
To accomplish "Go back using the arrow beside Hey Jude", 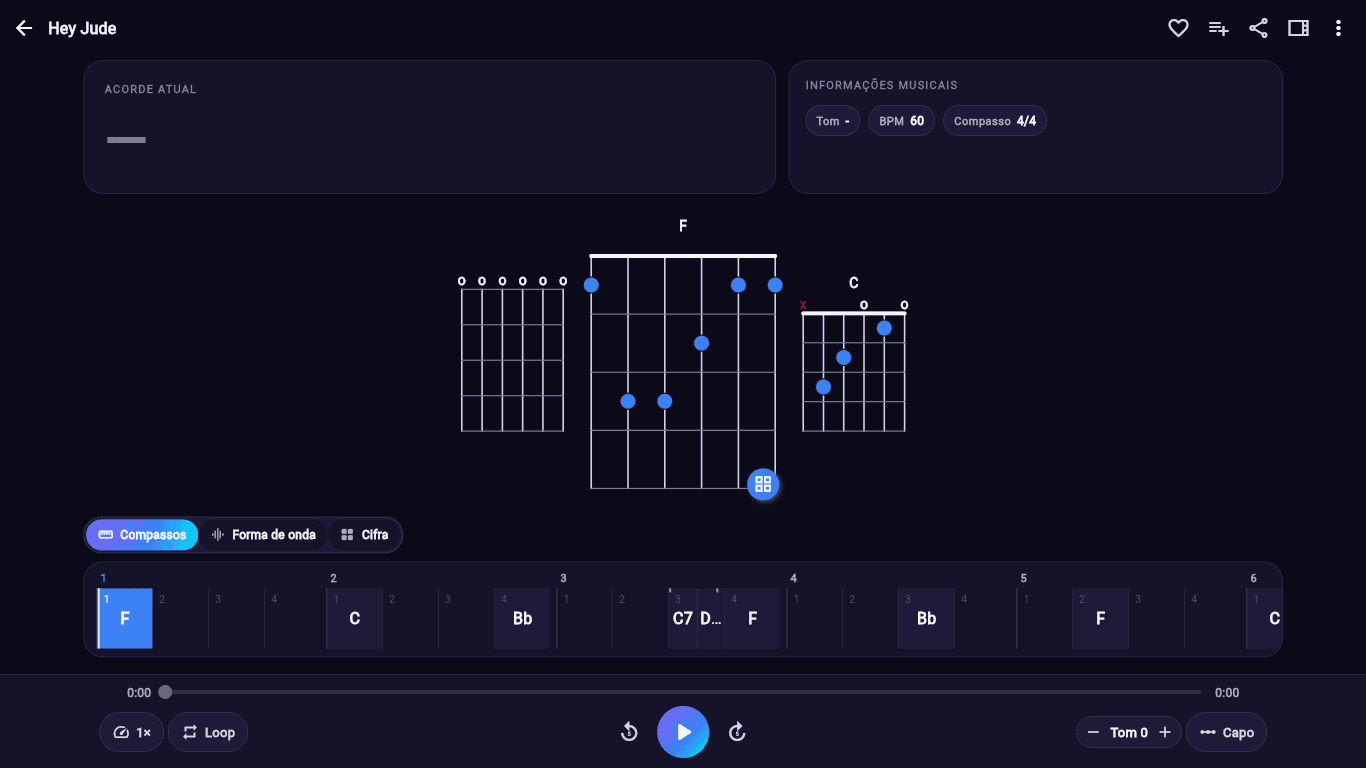I will (24, 28).
